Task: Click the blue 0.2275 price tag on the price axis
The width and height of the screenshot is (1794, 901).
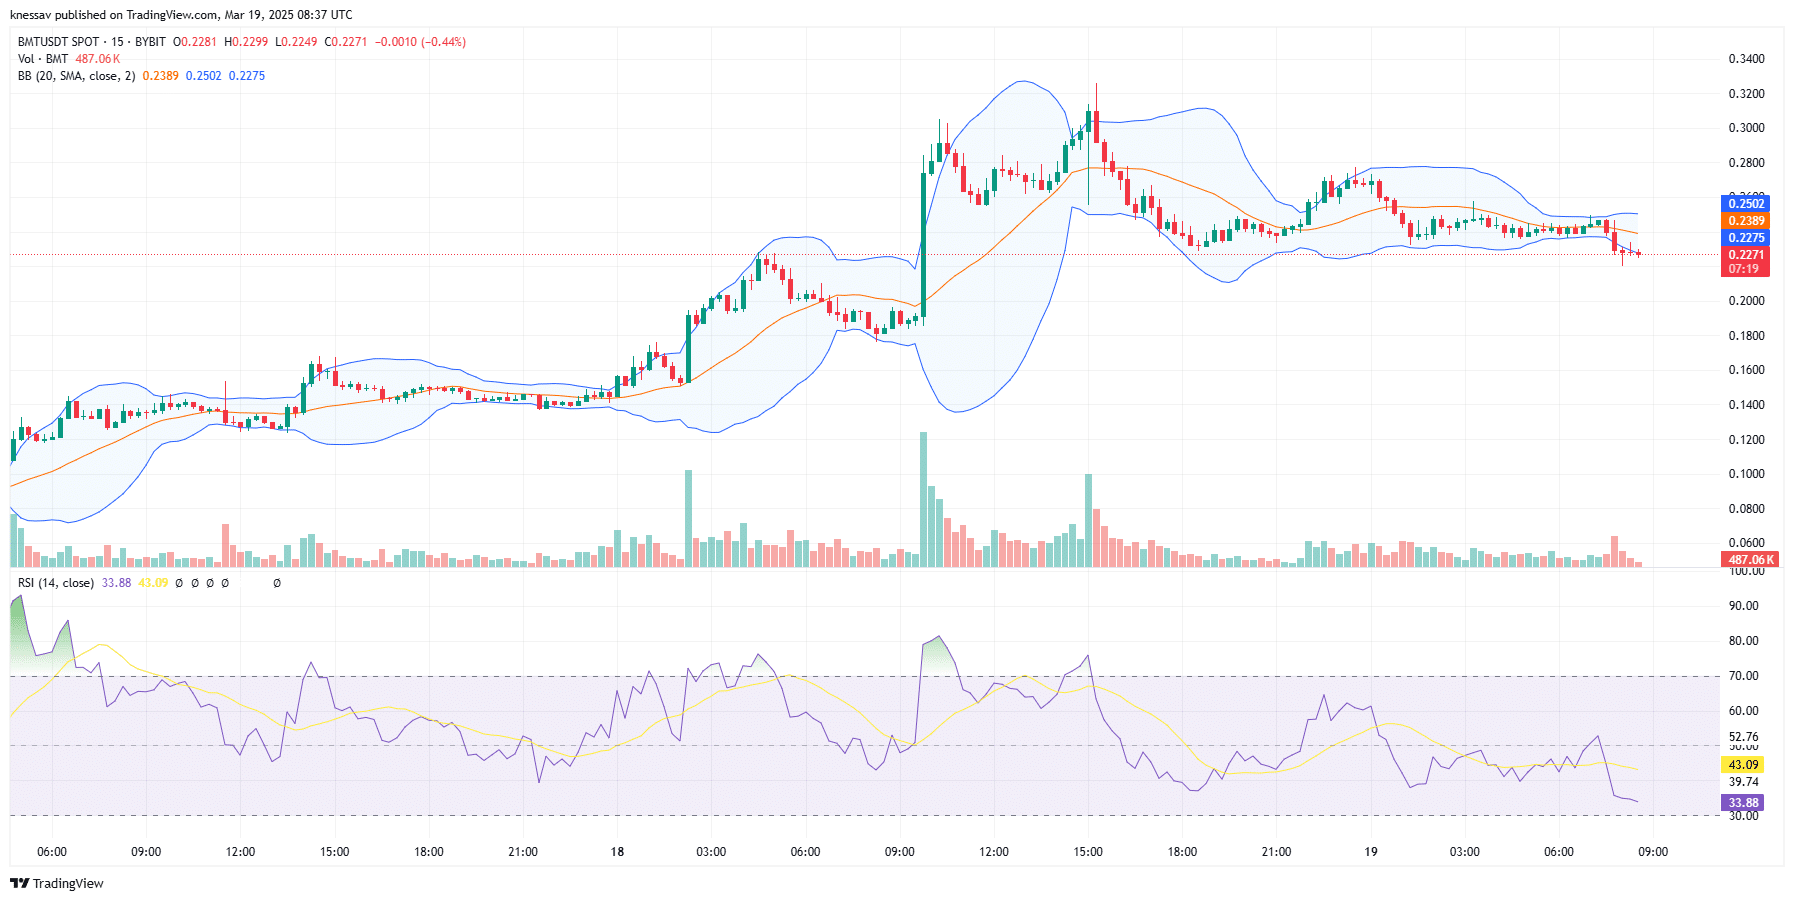Action: coord(1746,238)
